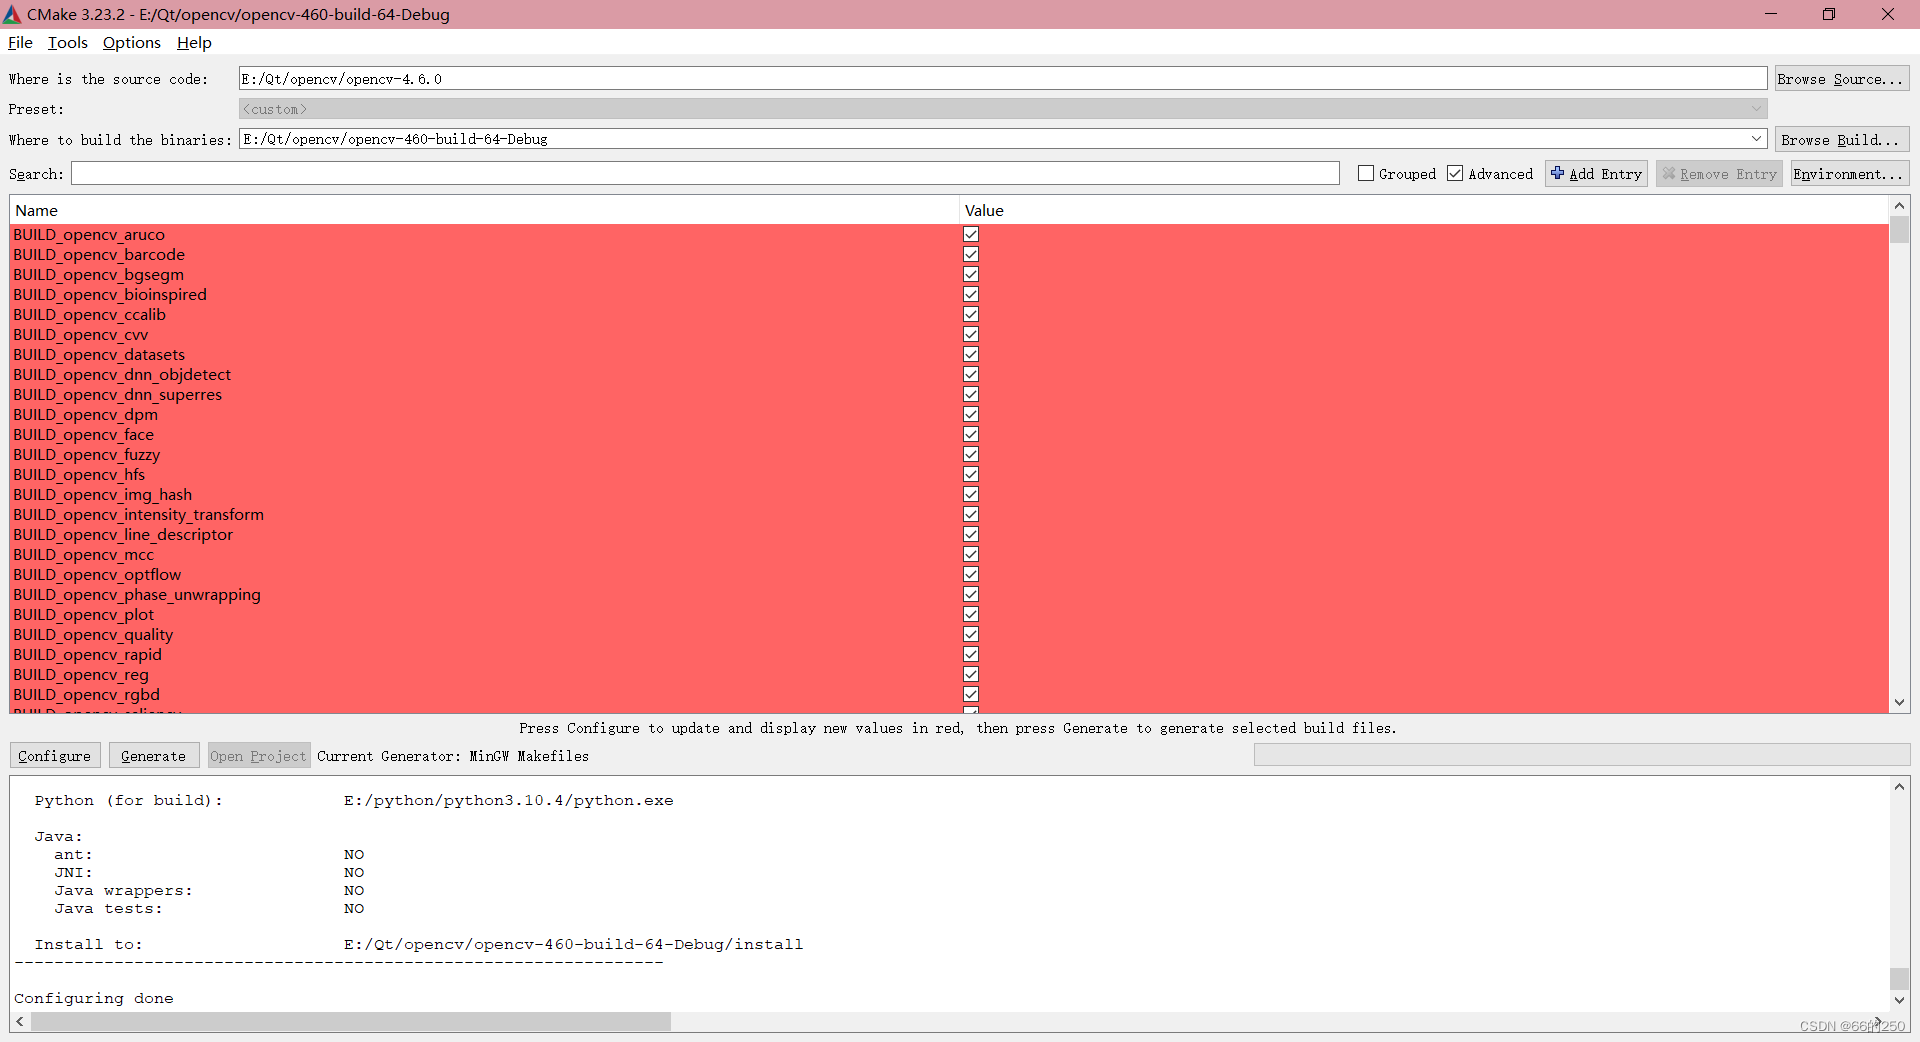Click the cache list scroll up arrow
The width and height of the screenshot is (1920, 1042).
tap(1899, 206)
